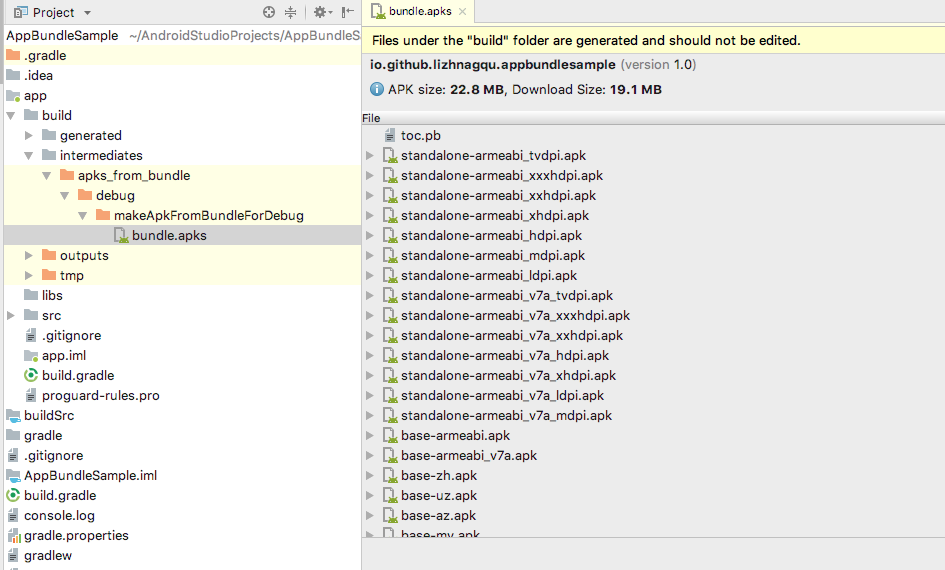This screenshot has height=570, width=945.
Task: Switch to the bundle.apks tab
Action: (x=419, y=12)
